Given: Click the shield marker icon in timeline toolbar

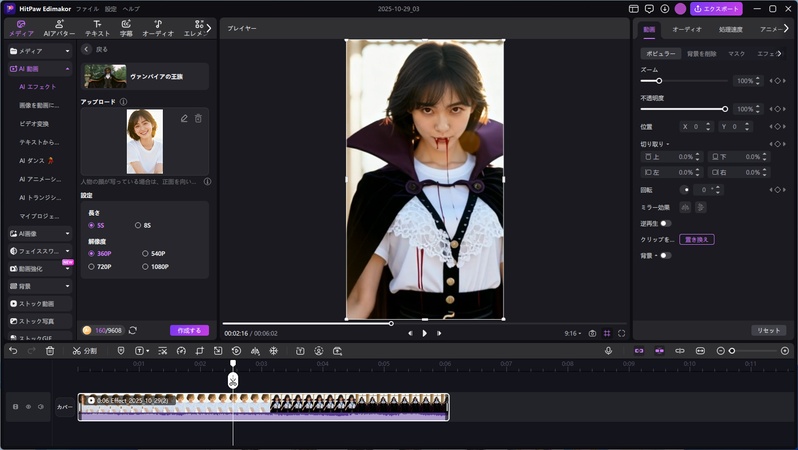Looking at the screenshot, I should click(x=121, y=351).
